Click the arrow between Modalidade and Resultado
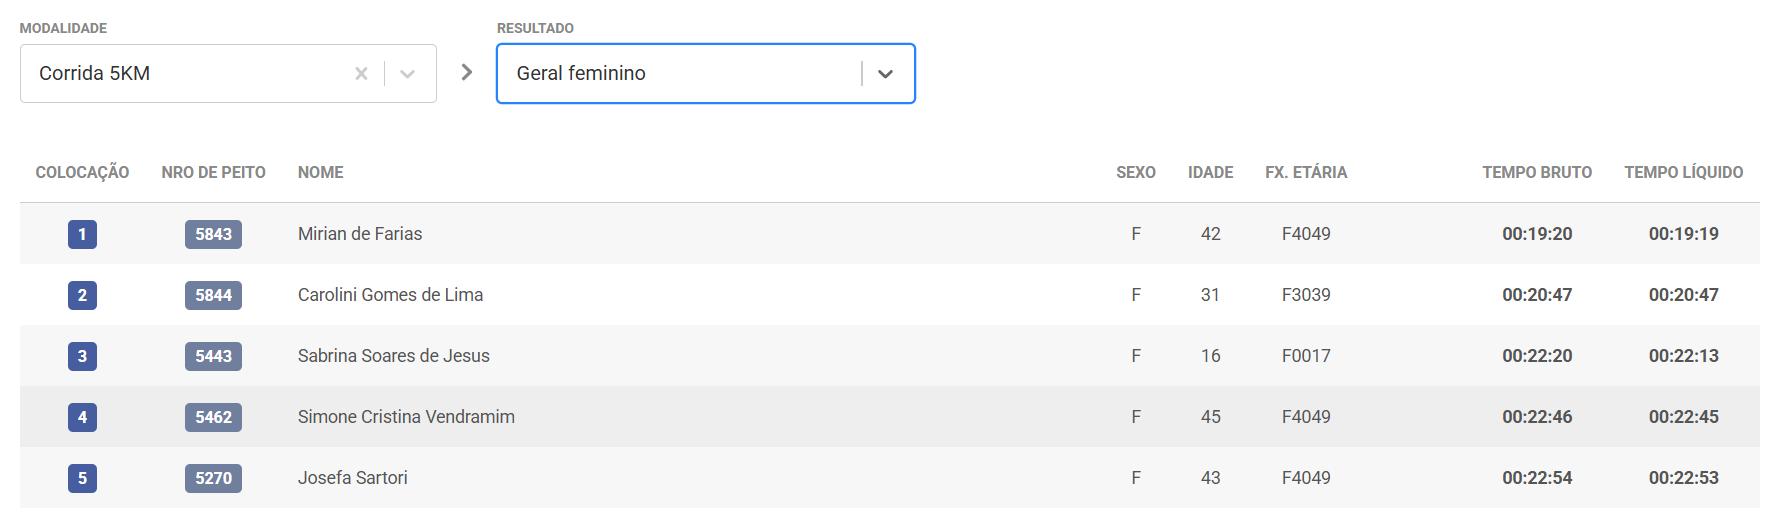1784x514 pixels. point(466,72)
